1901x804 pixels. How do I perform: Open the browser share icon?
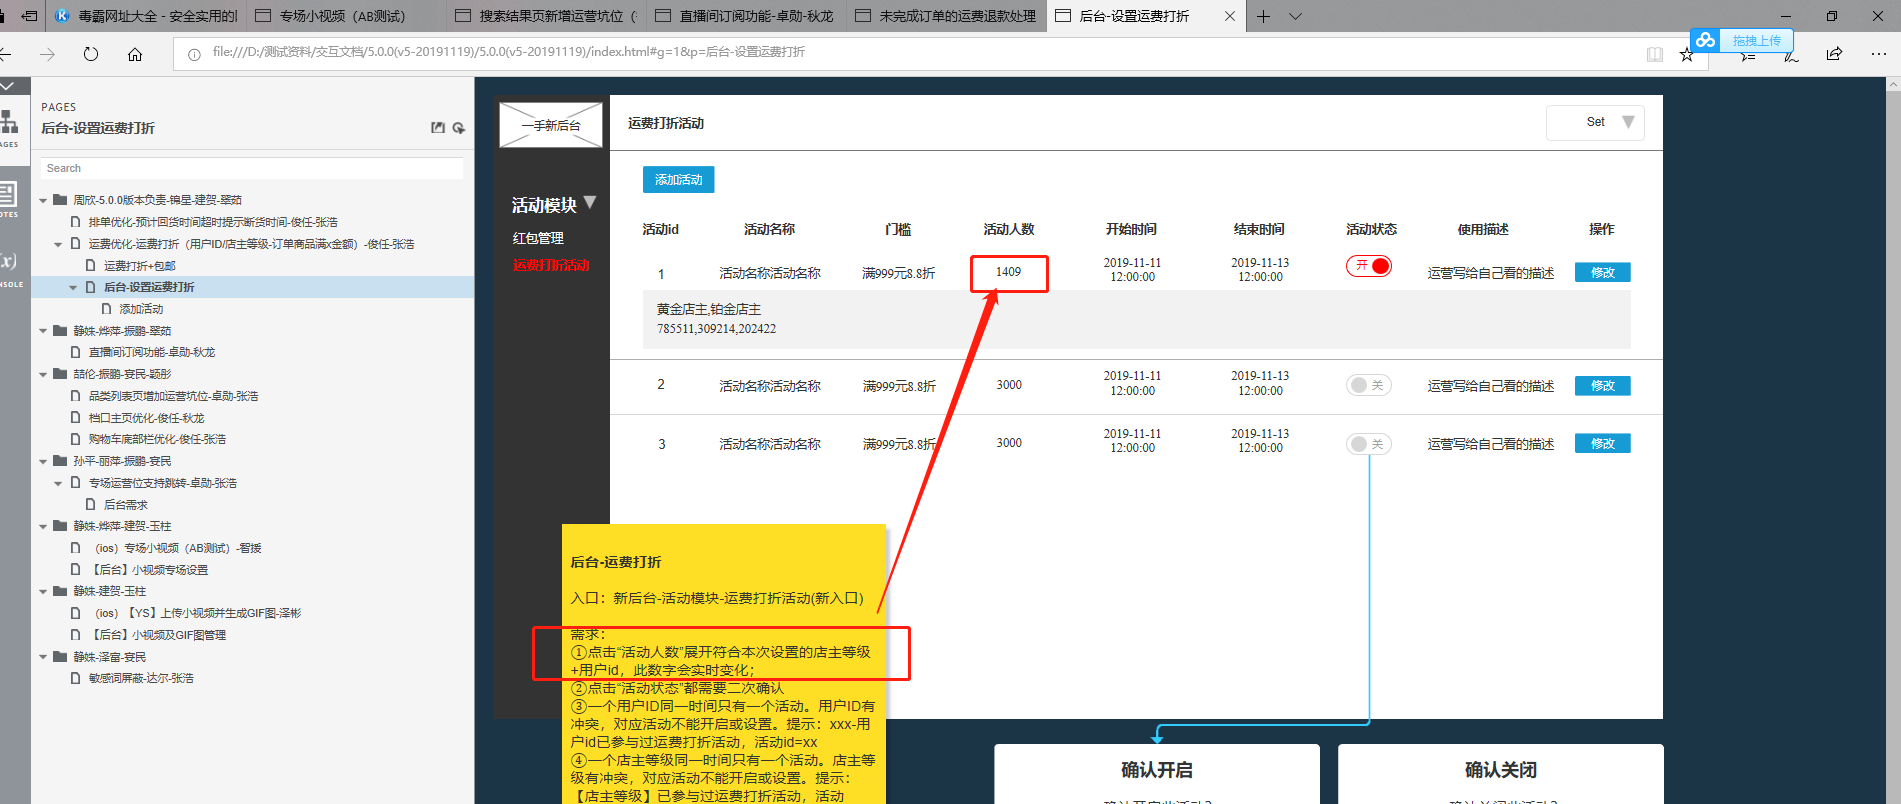point(1834,54)
